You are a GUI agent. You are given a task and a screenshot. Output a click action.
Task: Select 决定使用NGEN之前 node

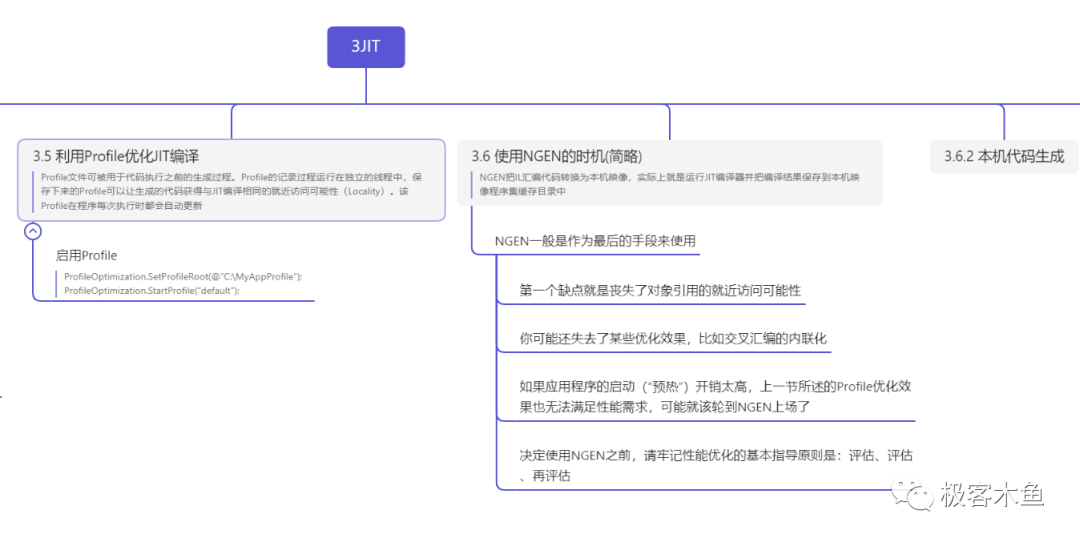click(x=716, y=465)
